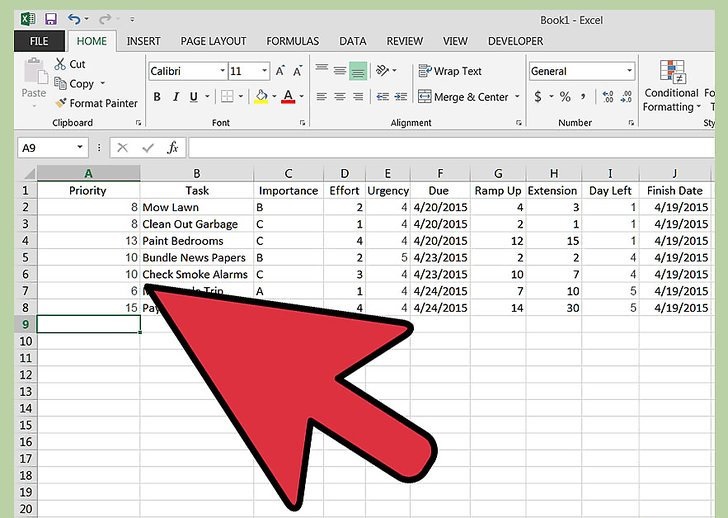Open the General number format dropdown
The height and width of the screenshot is (518, 728).
pyautogui.click(x=629, y=71)
